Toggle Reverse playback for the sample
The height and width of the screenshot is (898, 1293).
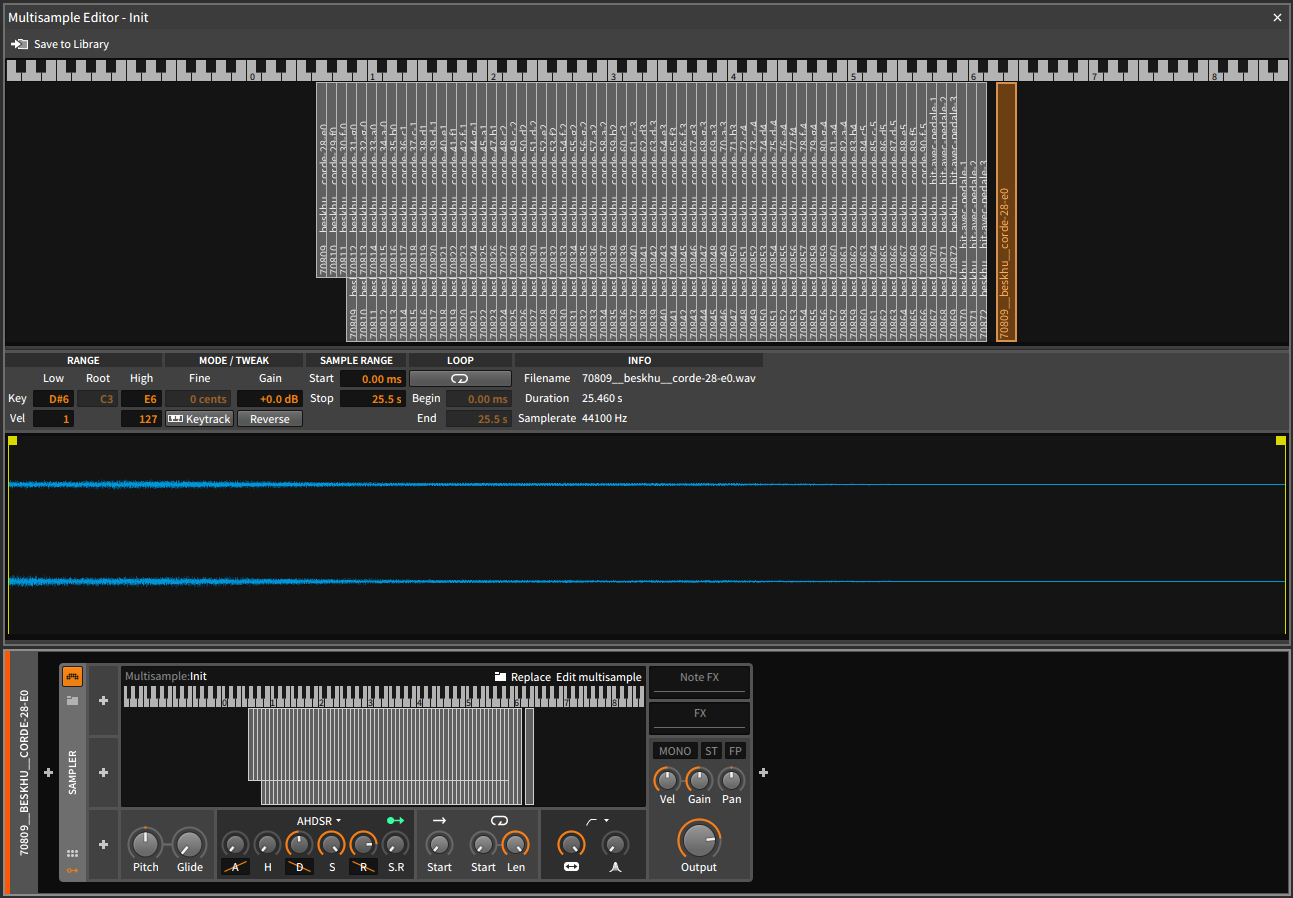[269, 418]
